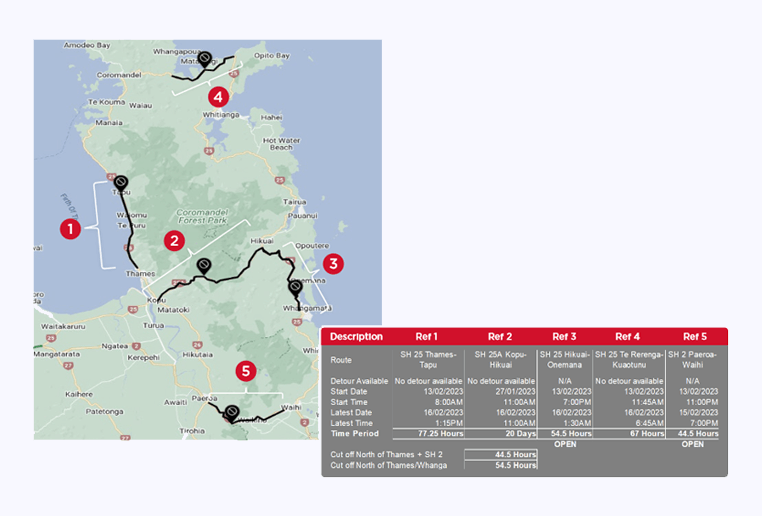
Task: Click OPEN under the Ref 3 column
Action: [565, 444]
